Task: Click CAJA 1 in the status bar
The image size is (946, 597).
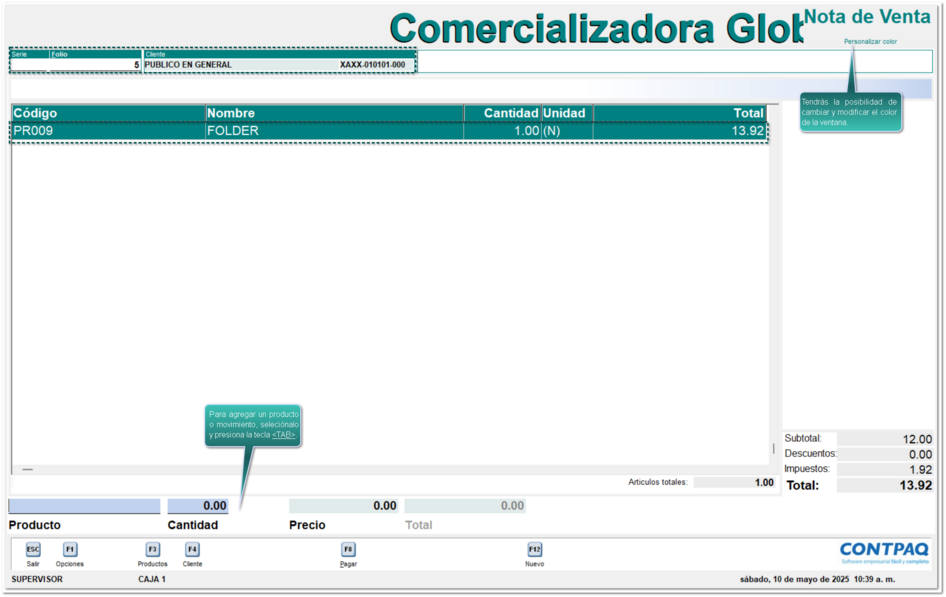Action: point(152,579)
